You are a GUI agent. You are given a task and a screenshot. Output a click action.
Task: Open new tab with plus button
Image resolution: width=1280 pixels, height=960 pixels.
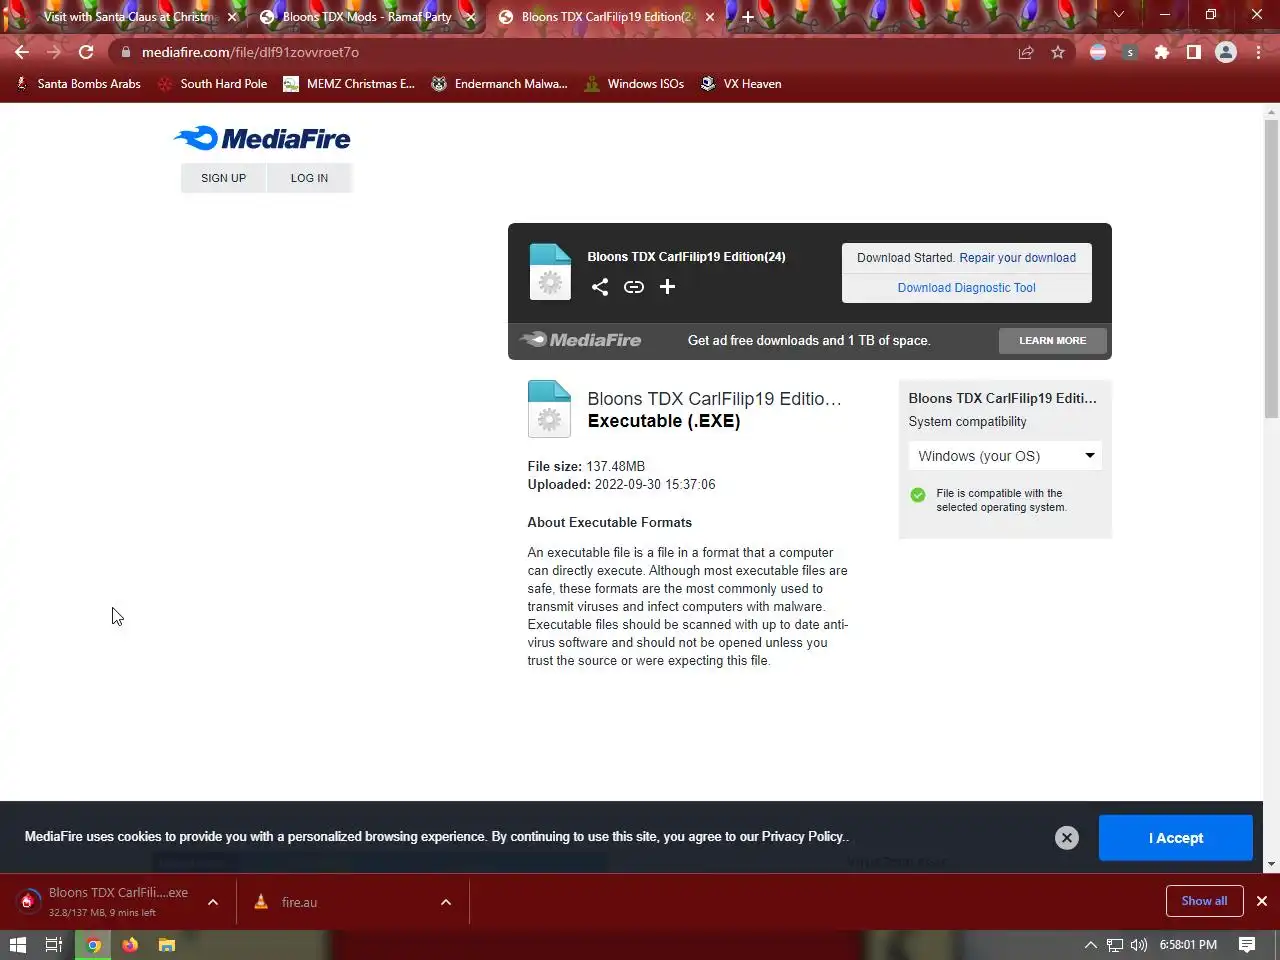tap(747, 16)
